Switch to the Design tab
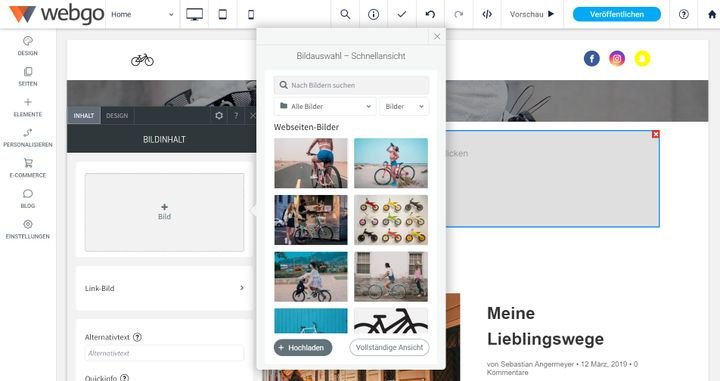The width and height of the screenshot is (720, 381). [117, 116]
